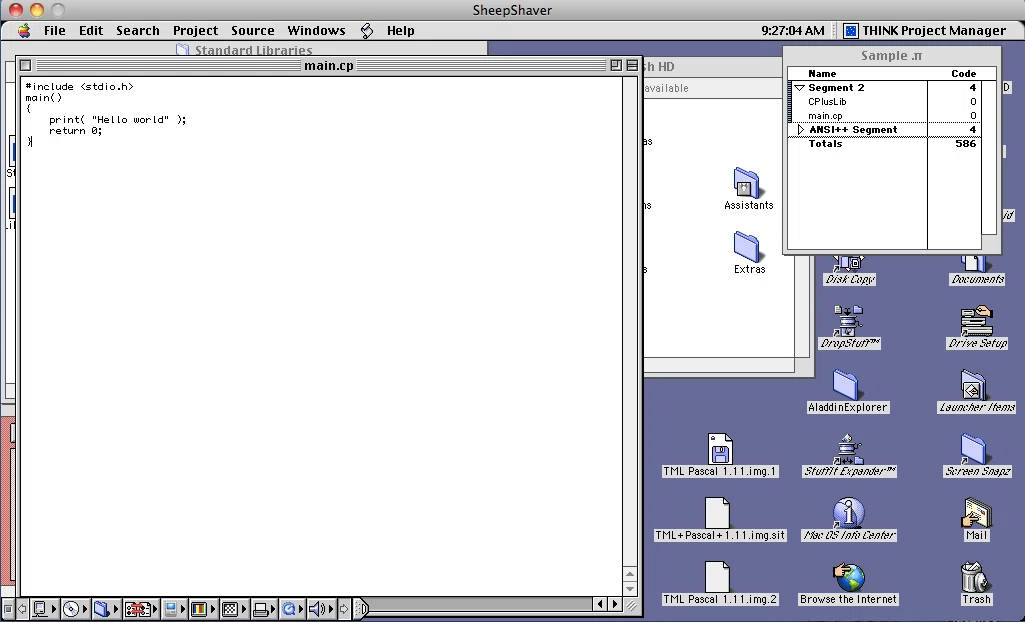Open the File Sharing control strip module
This screenshot has height=622, width=1025.
[x=105, y=610]
